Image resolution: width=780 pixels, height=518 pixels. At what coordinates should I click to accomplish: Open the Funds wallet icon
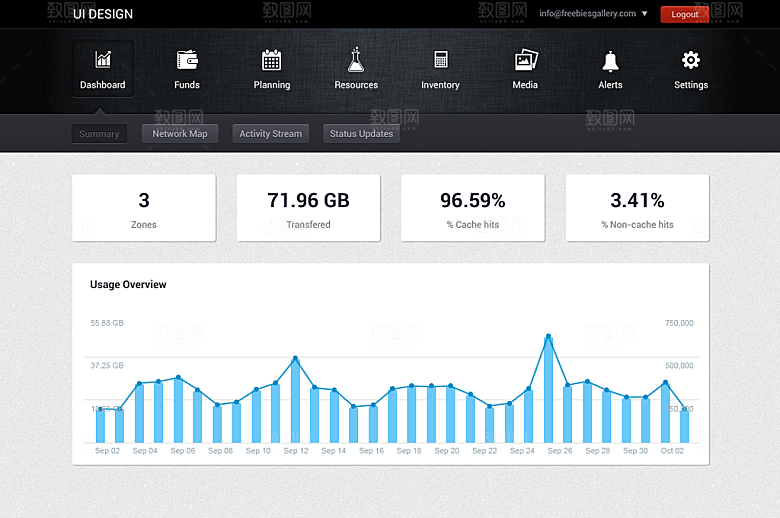point(187,60)
